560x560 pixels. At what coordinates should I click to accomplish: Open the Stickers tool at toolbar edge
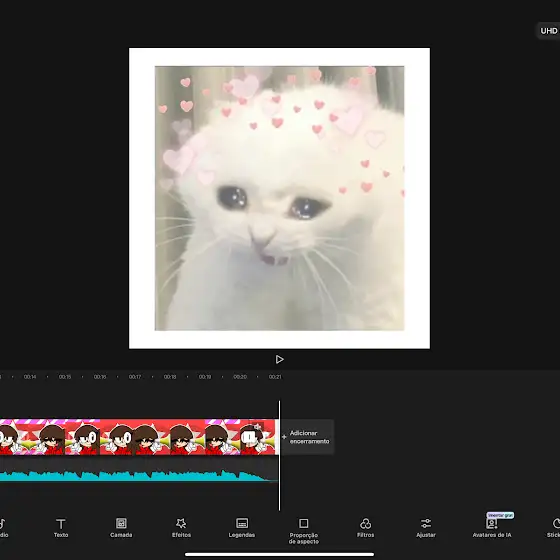click(x=554, y=528)
